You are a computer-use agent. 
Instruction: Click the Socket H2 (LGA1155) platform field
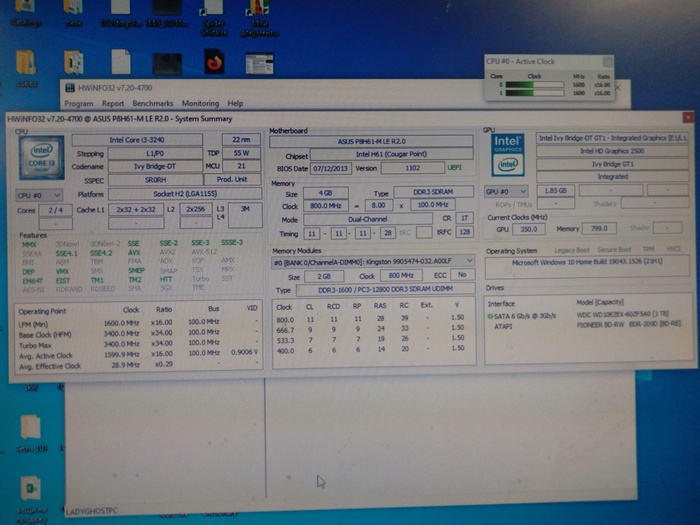[185, 194]
